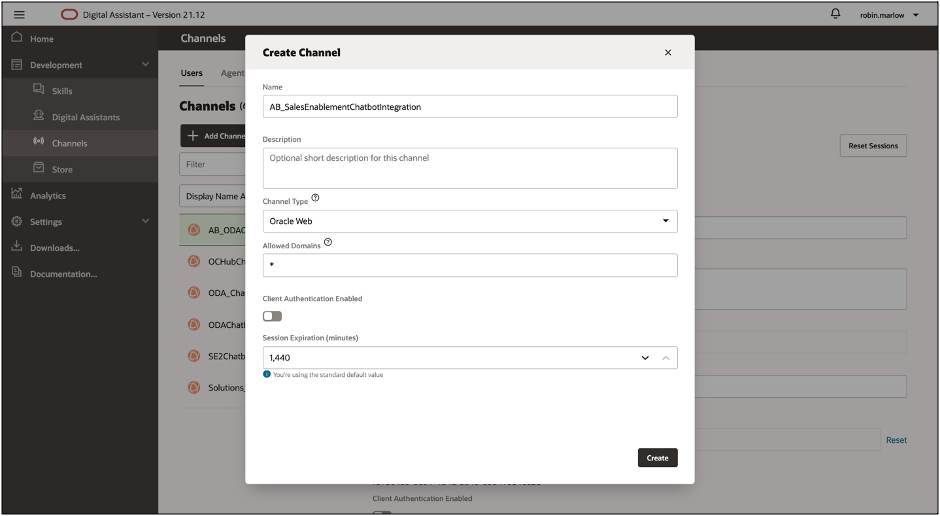Select the ODA_Cha channel row
The image size is (940, 516).
click(212, 292)
